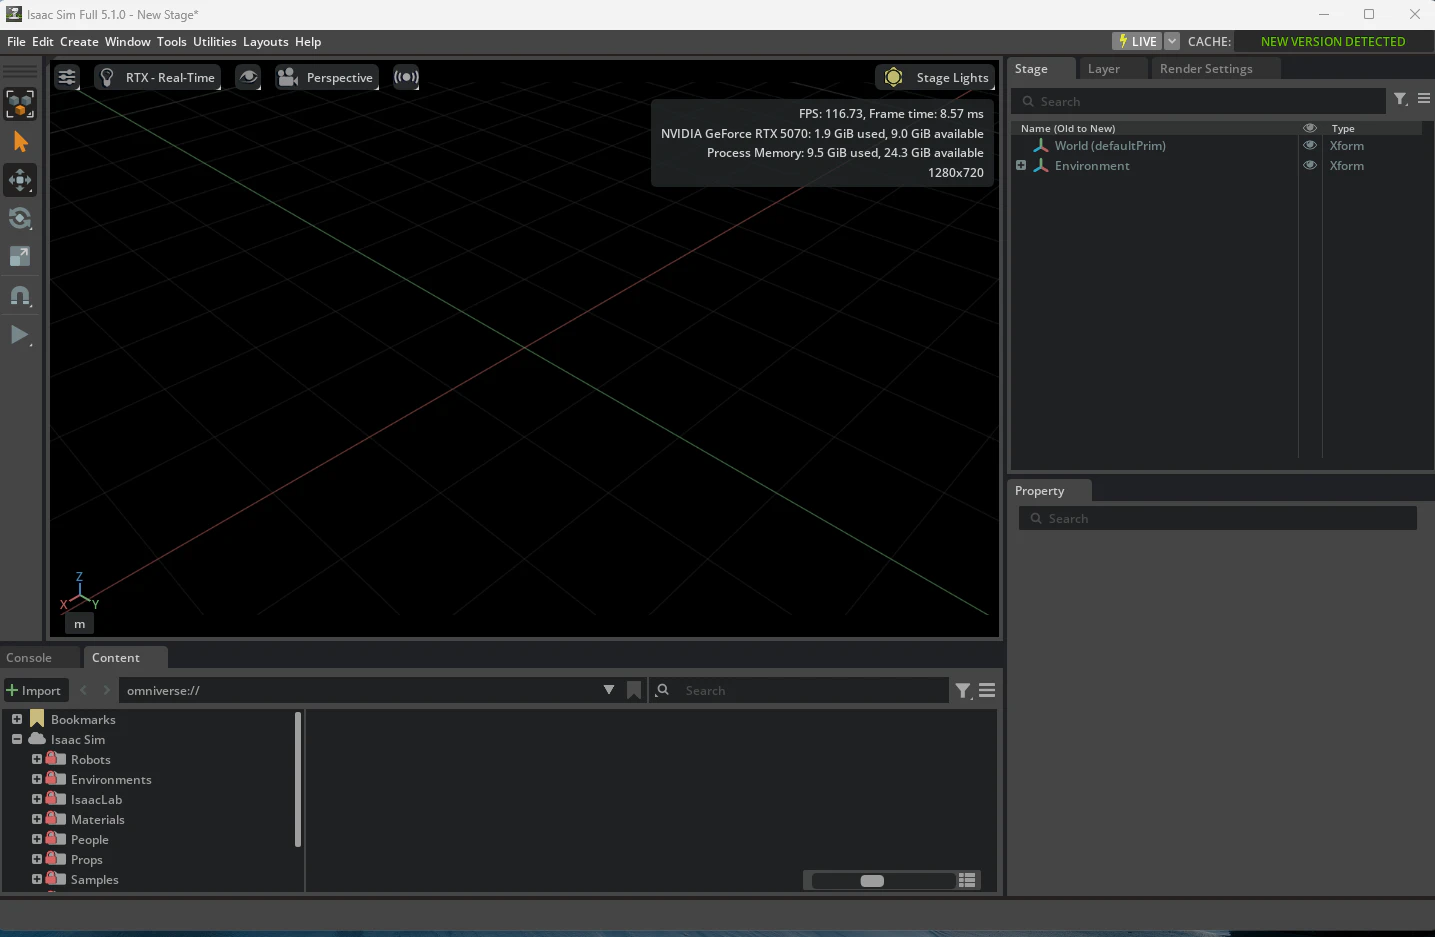Open the LIVE dropdown arrow
Image resolution: width=1435 pixels, height=937 pixels.
1172,41
